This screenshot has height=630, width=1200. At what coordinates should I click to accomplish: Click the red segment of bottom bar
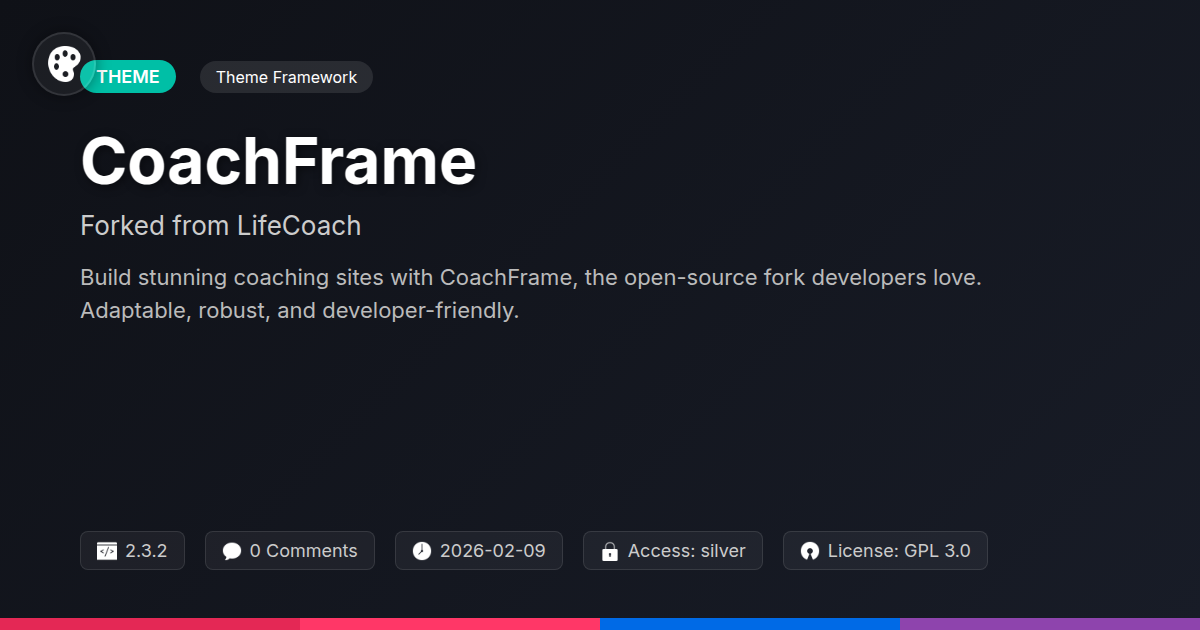(150, 623)
